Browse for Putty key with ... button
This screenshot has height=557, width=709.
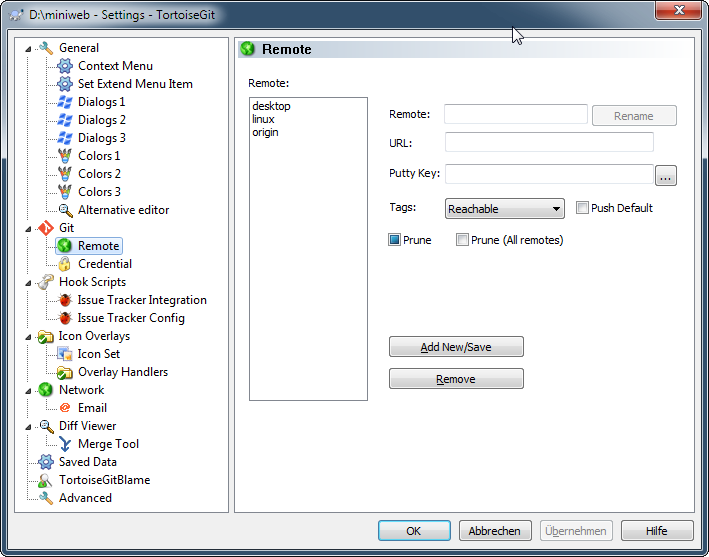(x=666, y=175)
